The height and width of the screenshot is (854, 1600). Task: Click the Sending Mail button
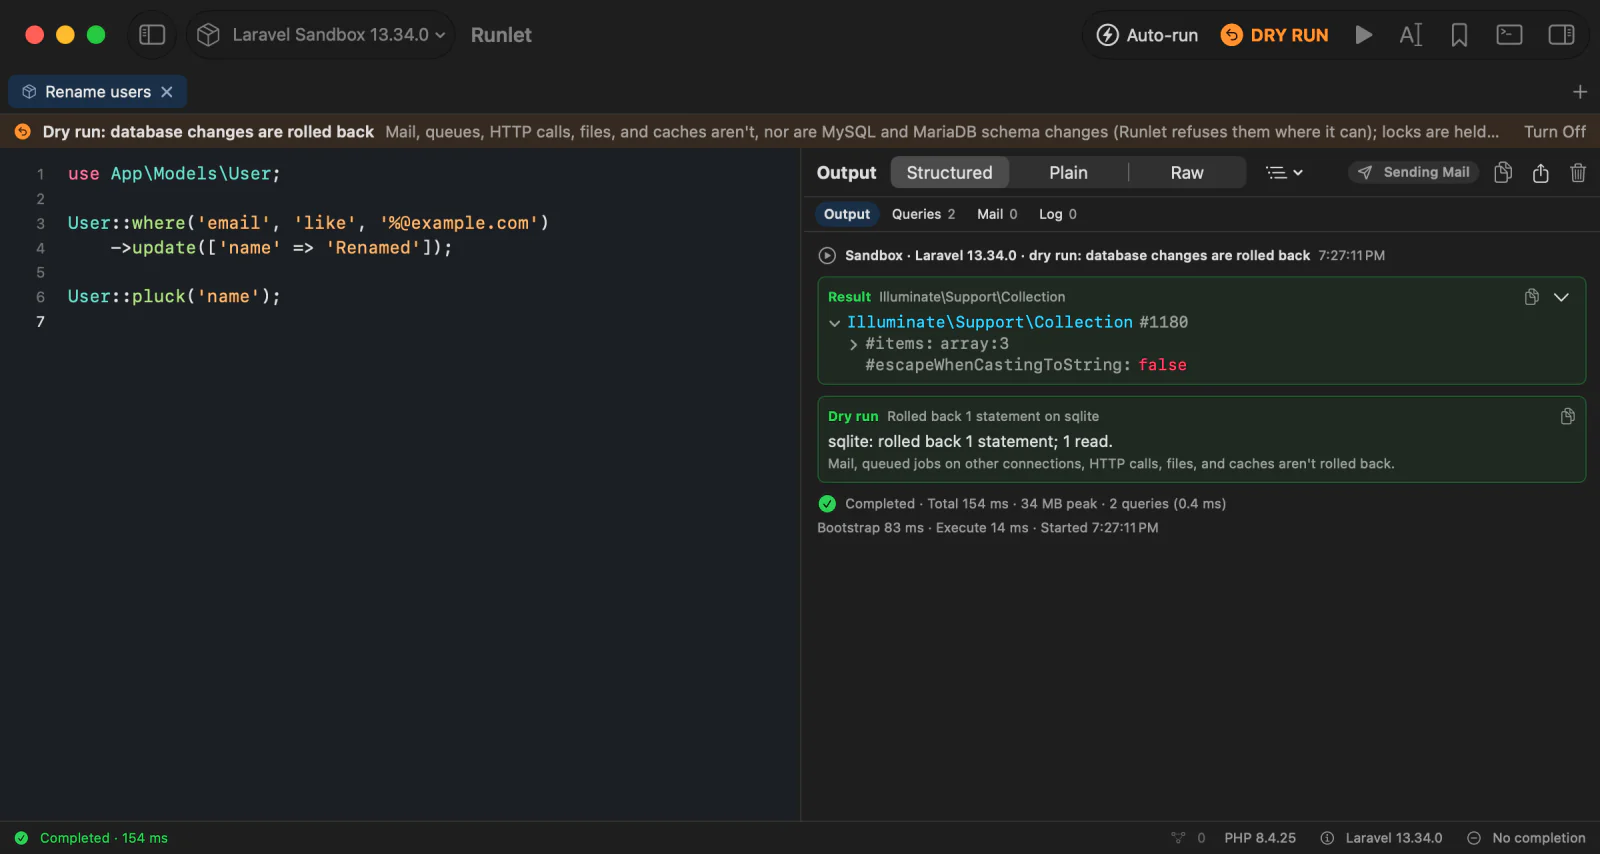(x=1413, y=172)
